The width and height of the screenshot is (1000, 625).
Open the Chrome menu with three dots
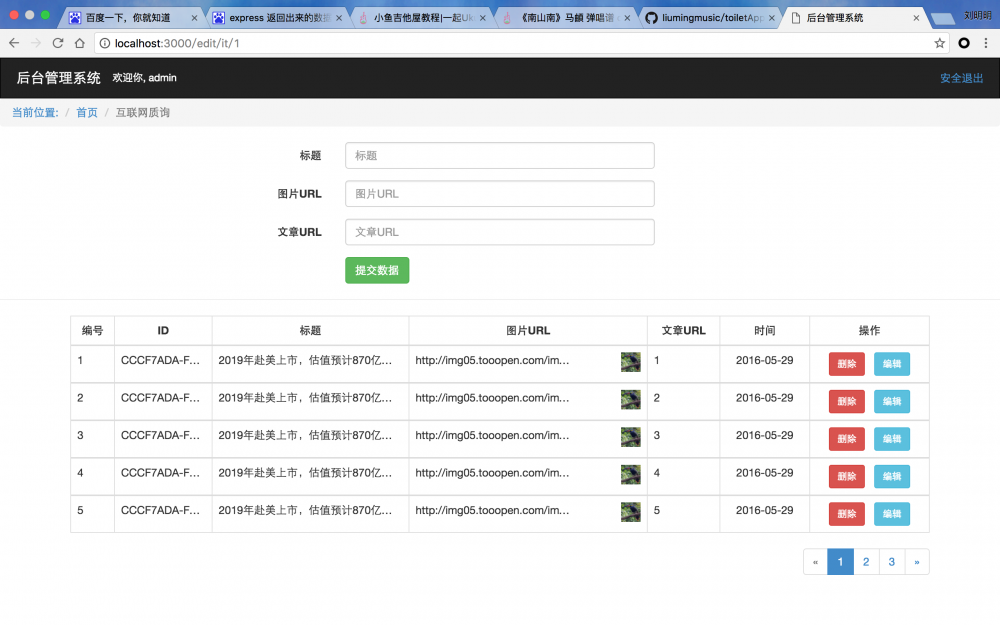988,44
